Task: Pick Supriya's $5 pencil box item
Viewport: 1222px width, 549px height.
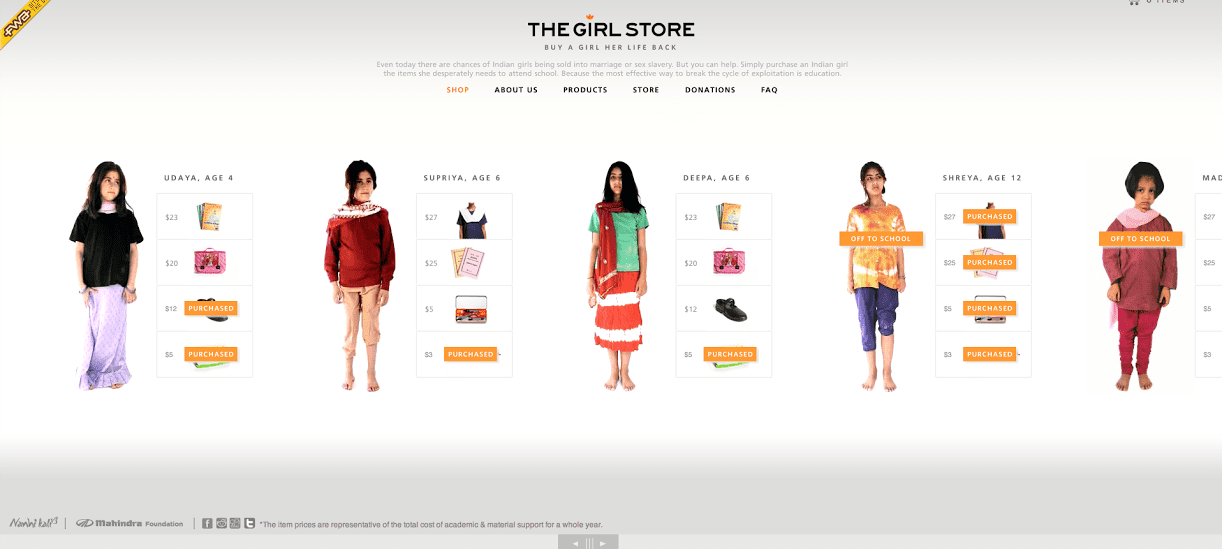Action: point(464,309)
